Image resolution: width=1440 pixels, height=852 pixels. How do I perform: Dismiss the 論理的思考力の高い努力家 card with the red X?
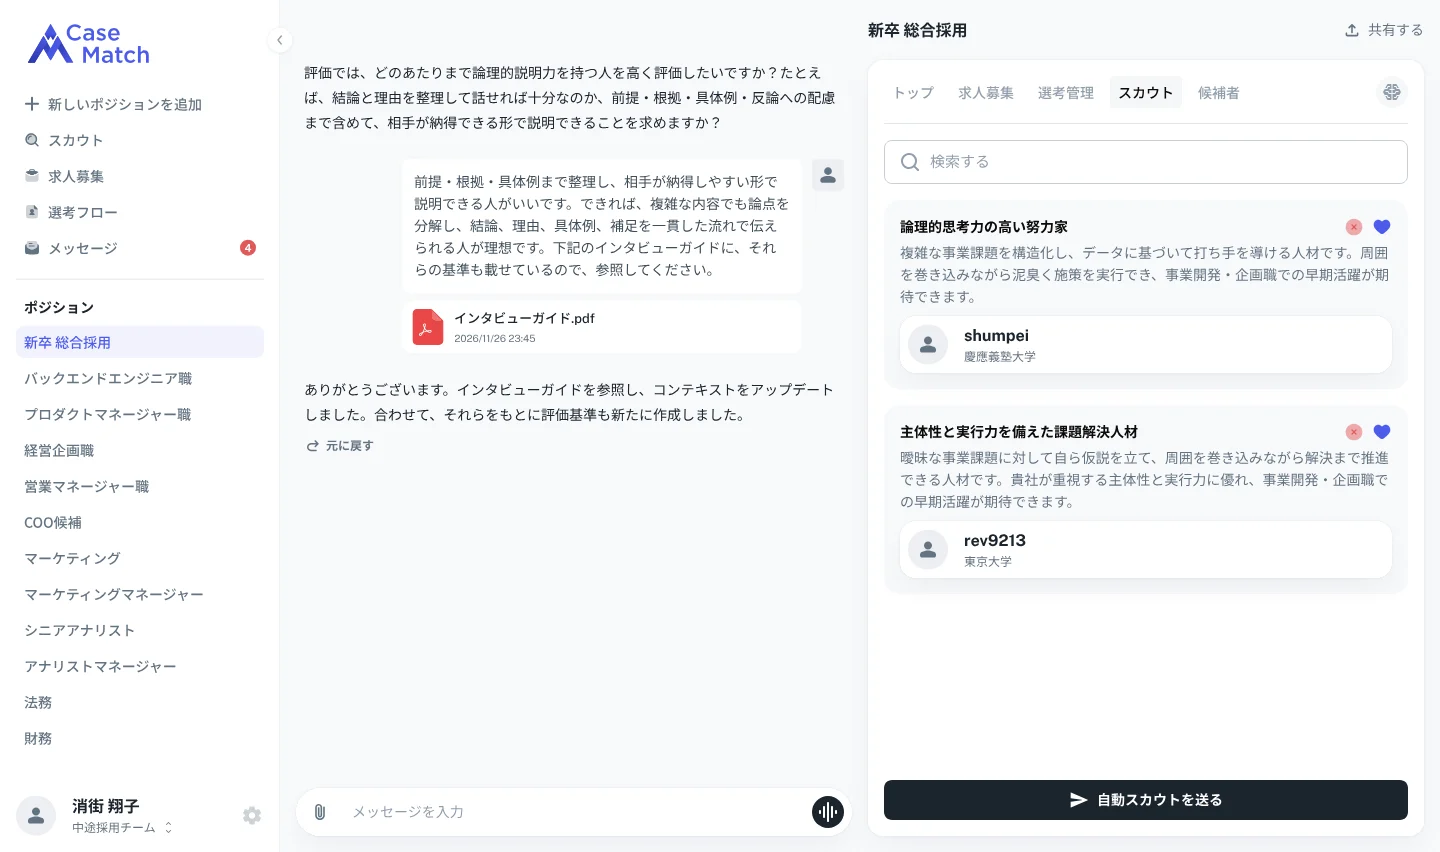coord(1354,227)
